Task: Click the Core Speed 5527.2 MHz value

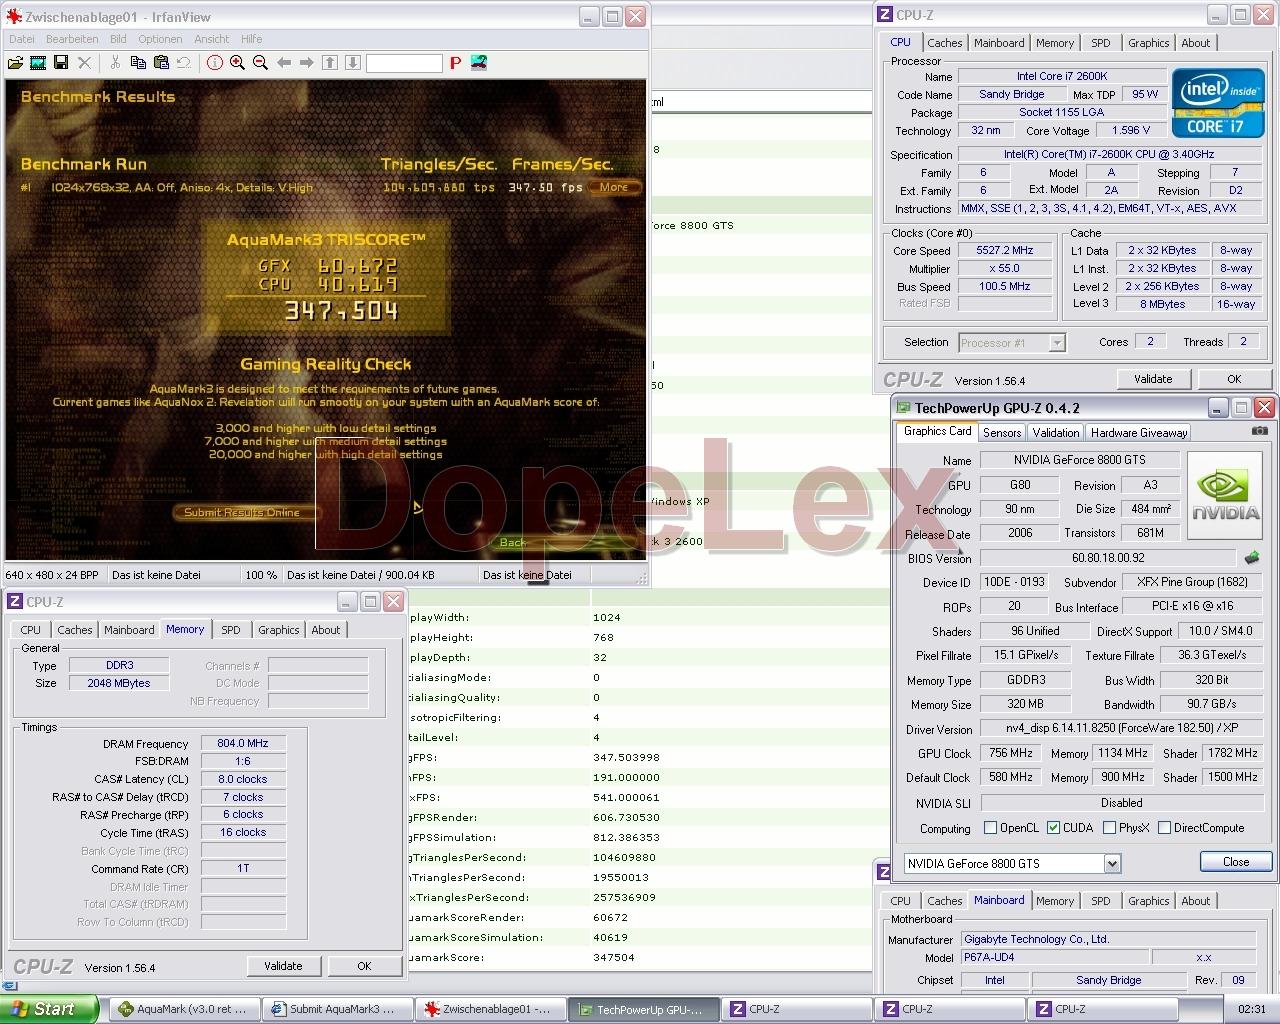Action: pyautogui.click(x=1005, y=251)
